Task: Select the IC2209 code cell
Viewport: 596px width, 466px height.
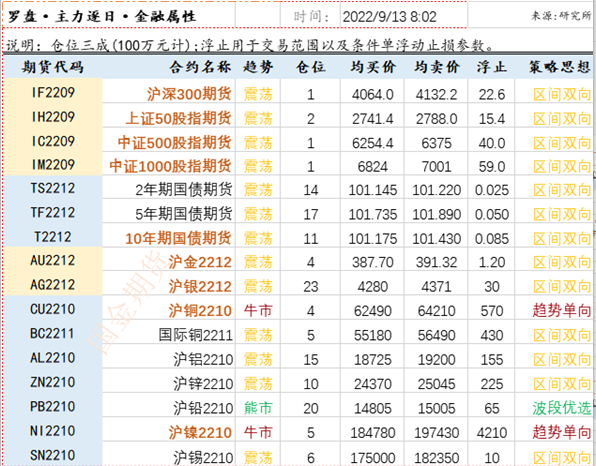Action: point(53,141)
